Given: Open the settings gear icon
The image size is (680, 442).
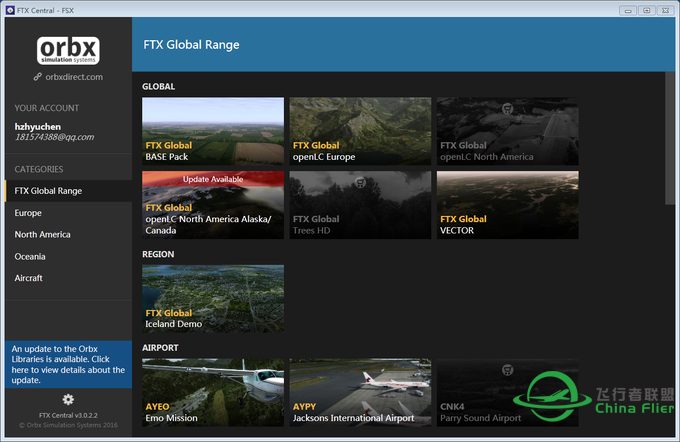Looking at the screenshot, I should point(68,399).
